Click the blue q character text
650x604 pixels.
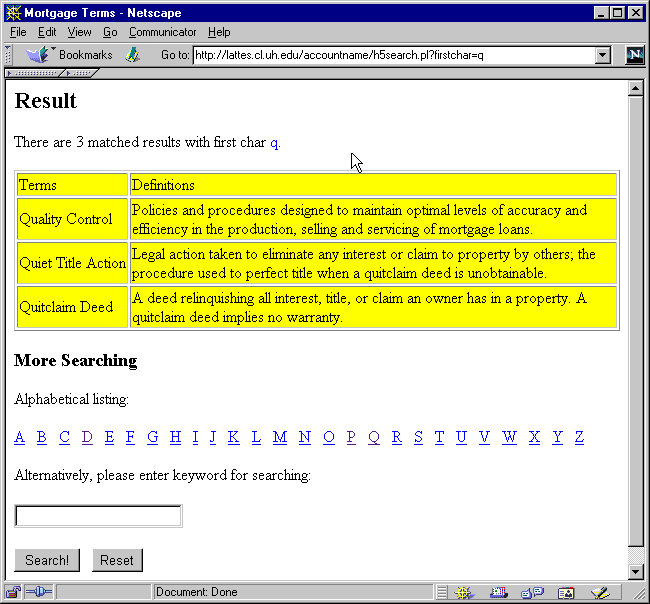pos(274,143)
